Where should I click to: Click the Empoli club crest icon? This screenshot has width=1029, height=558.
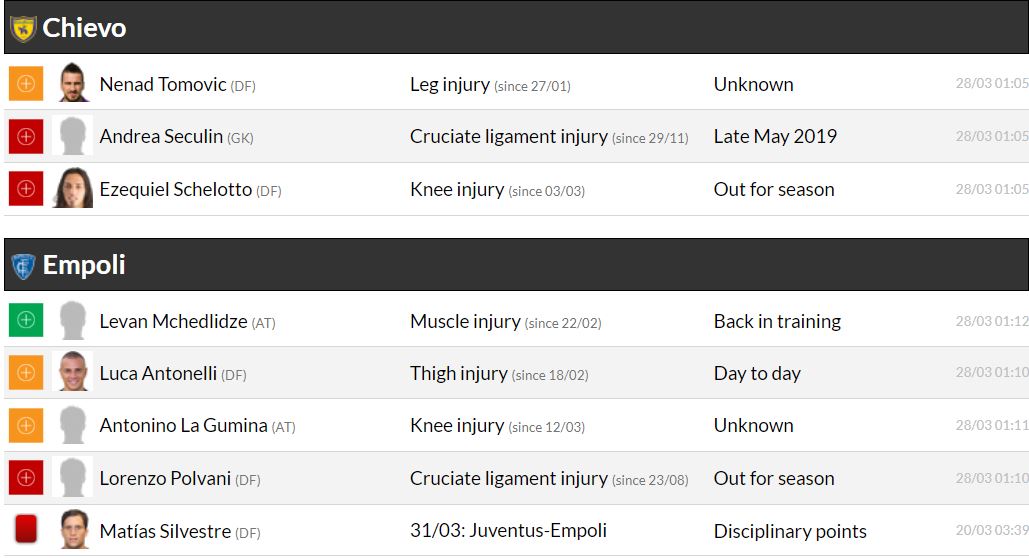(22, 266)
